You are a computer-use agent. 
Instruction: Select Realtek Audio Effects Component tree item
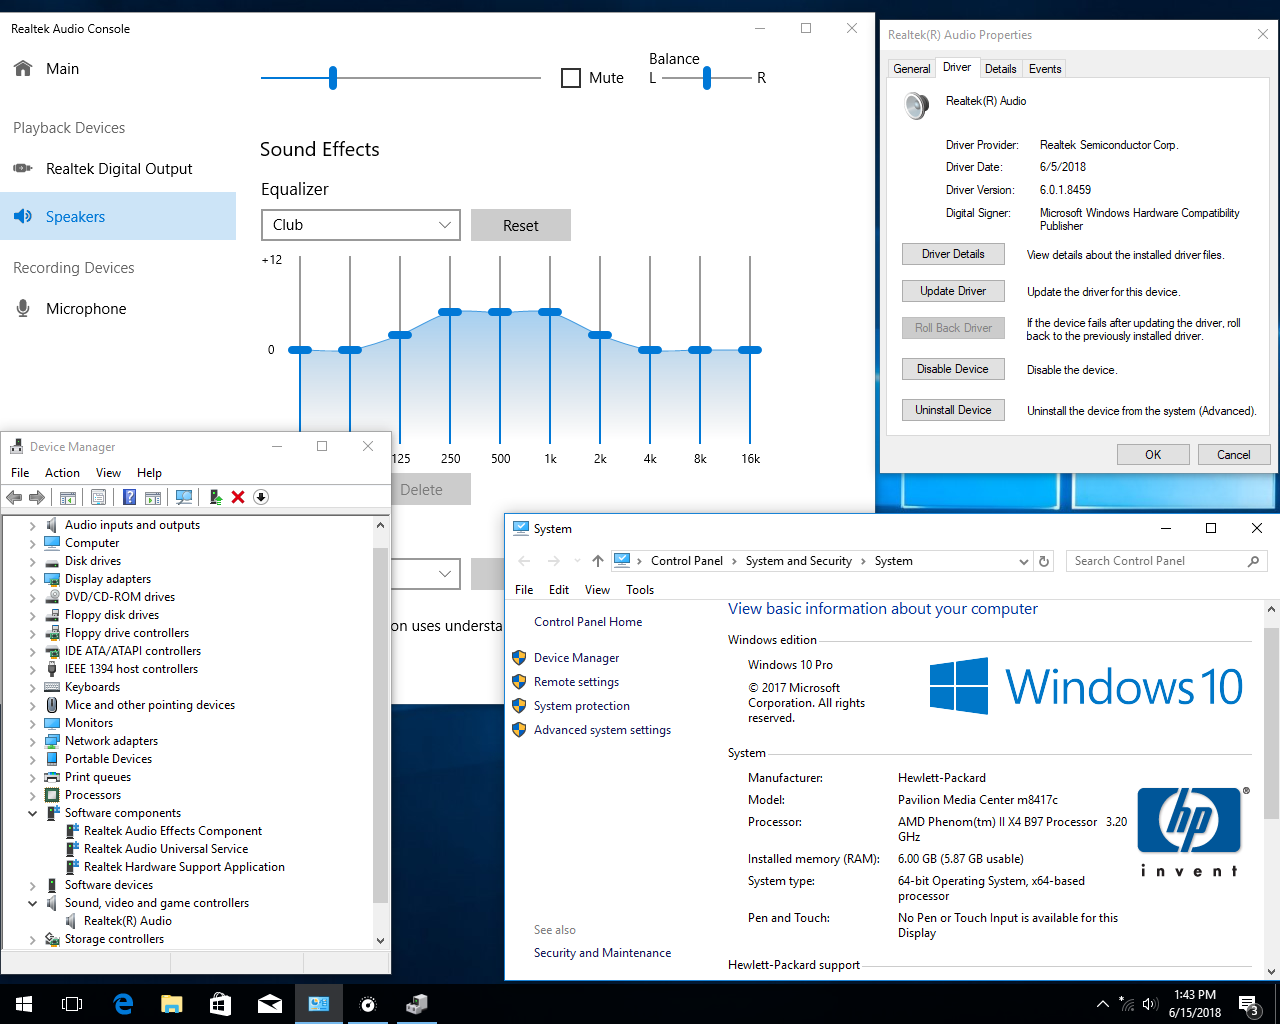pos(172,831)
